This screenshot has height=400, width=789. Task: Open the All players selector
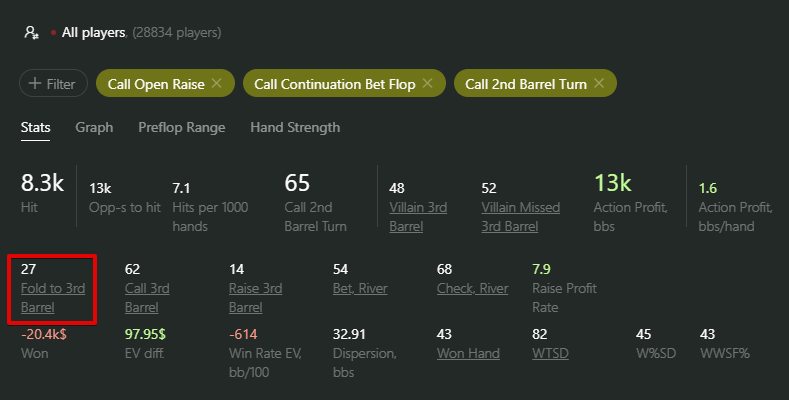click(x=93, y=32)
